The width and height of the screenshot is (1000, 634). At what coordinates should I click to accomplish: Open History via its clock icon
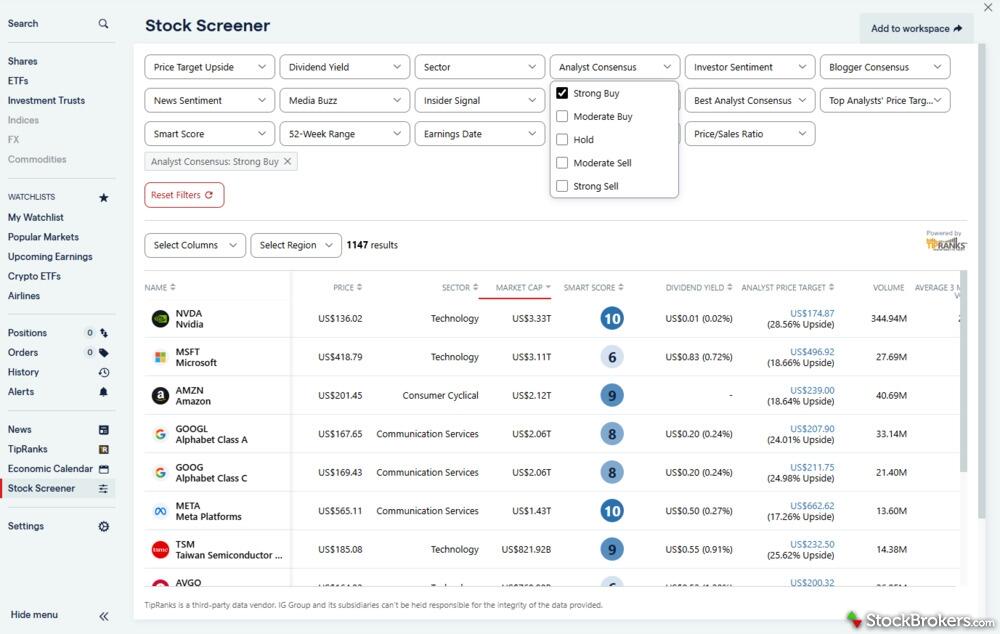click(x=104, y=372)
